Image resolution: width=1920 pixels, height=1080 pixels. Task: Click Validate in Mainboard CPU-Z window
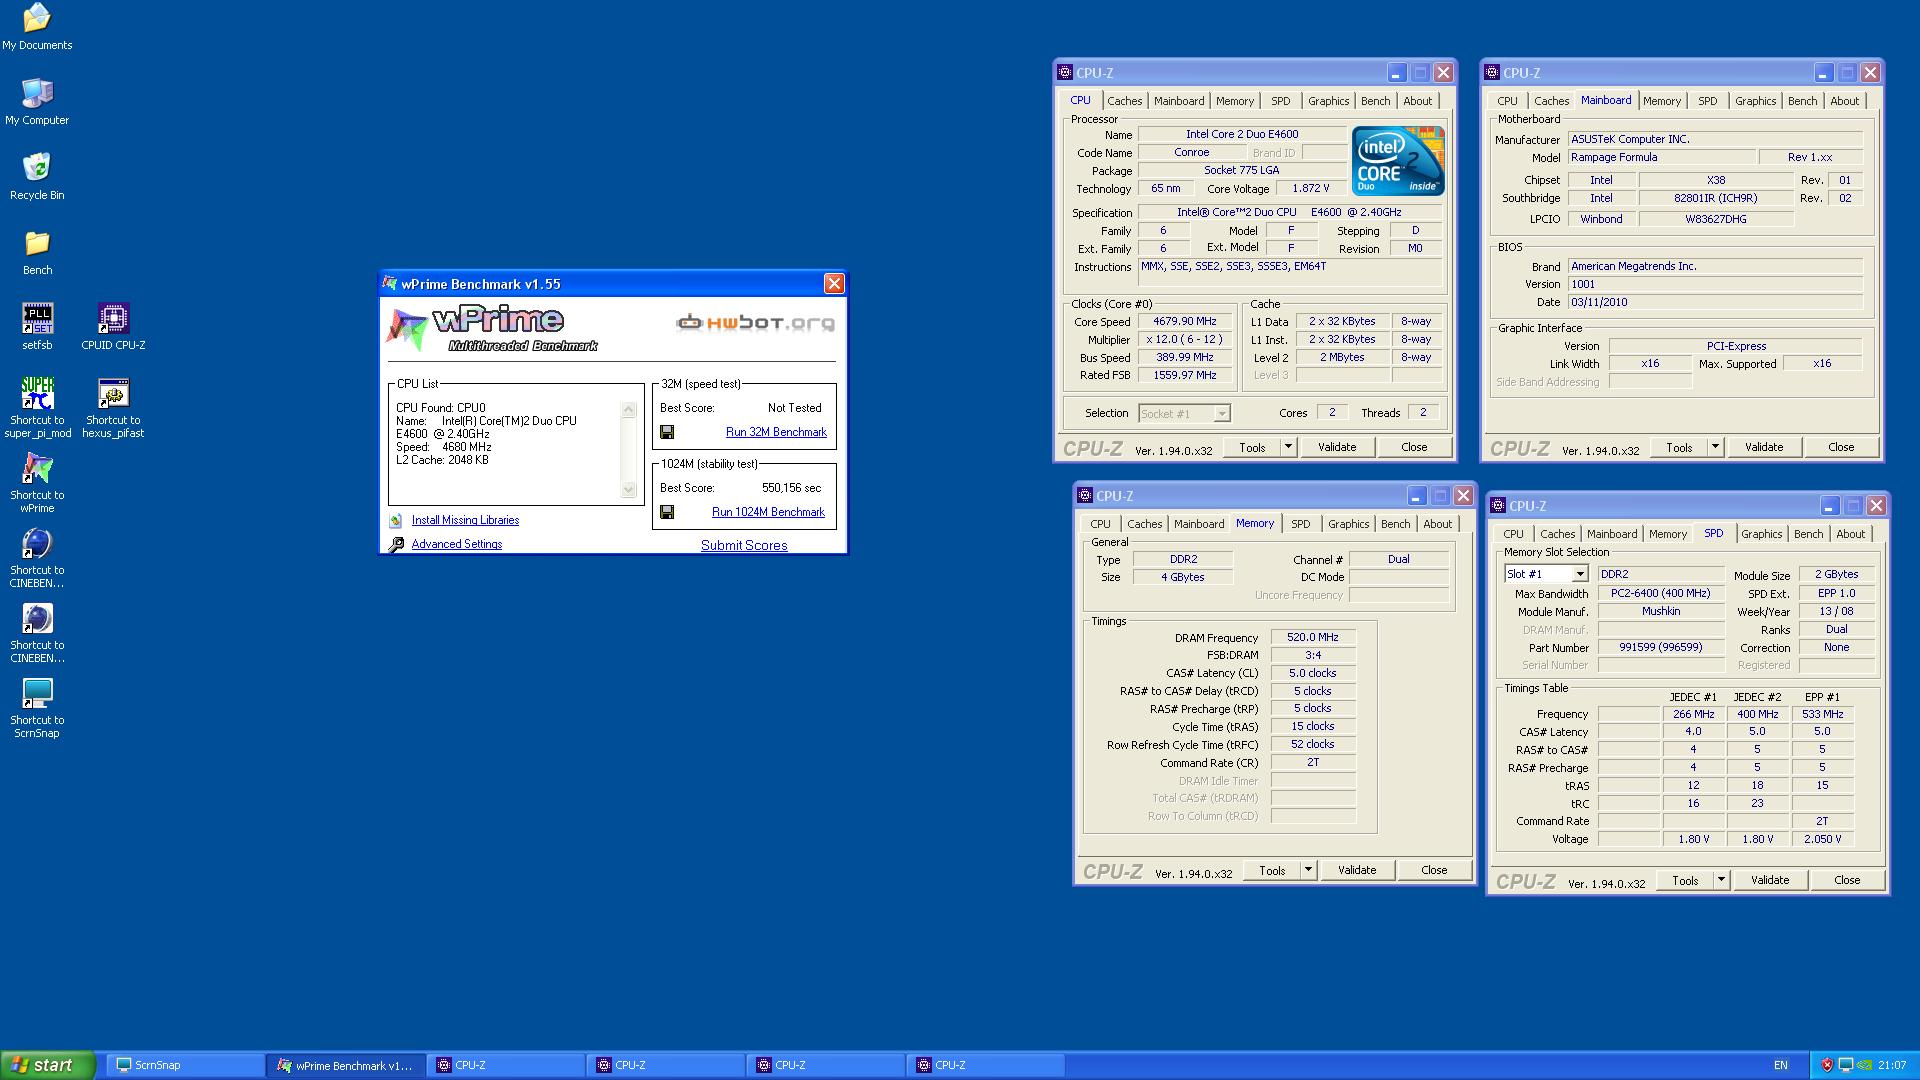[1763, 447]
